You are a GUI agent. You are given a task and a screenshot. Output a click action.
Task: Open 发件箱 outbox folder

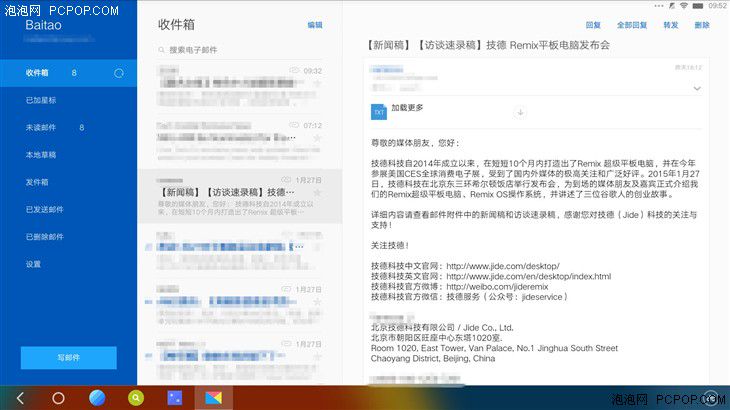point(37,182)
